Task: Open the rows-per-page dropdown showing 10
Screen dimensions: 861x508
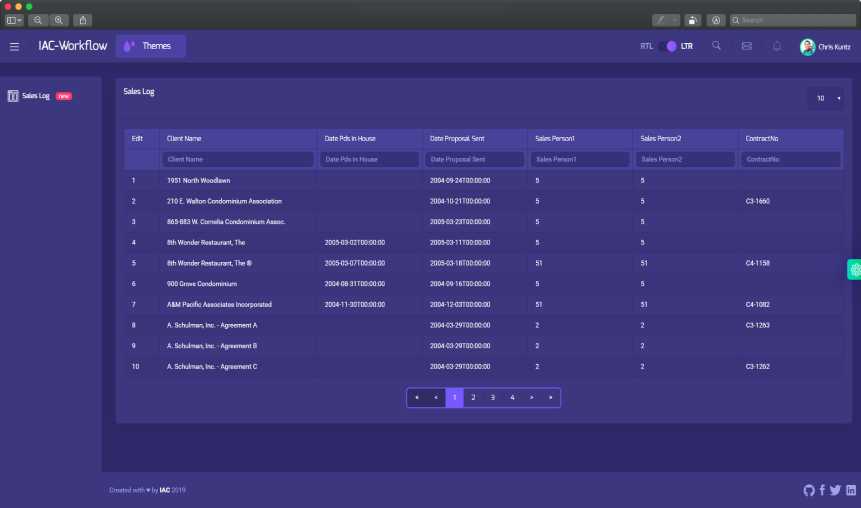Action: 826,98
